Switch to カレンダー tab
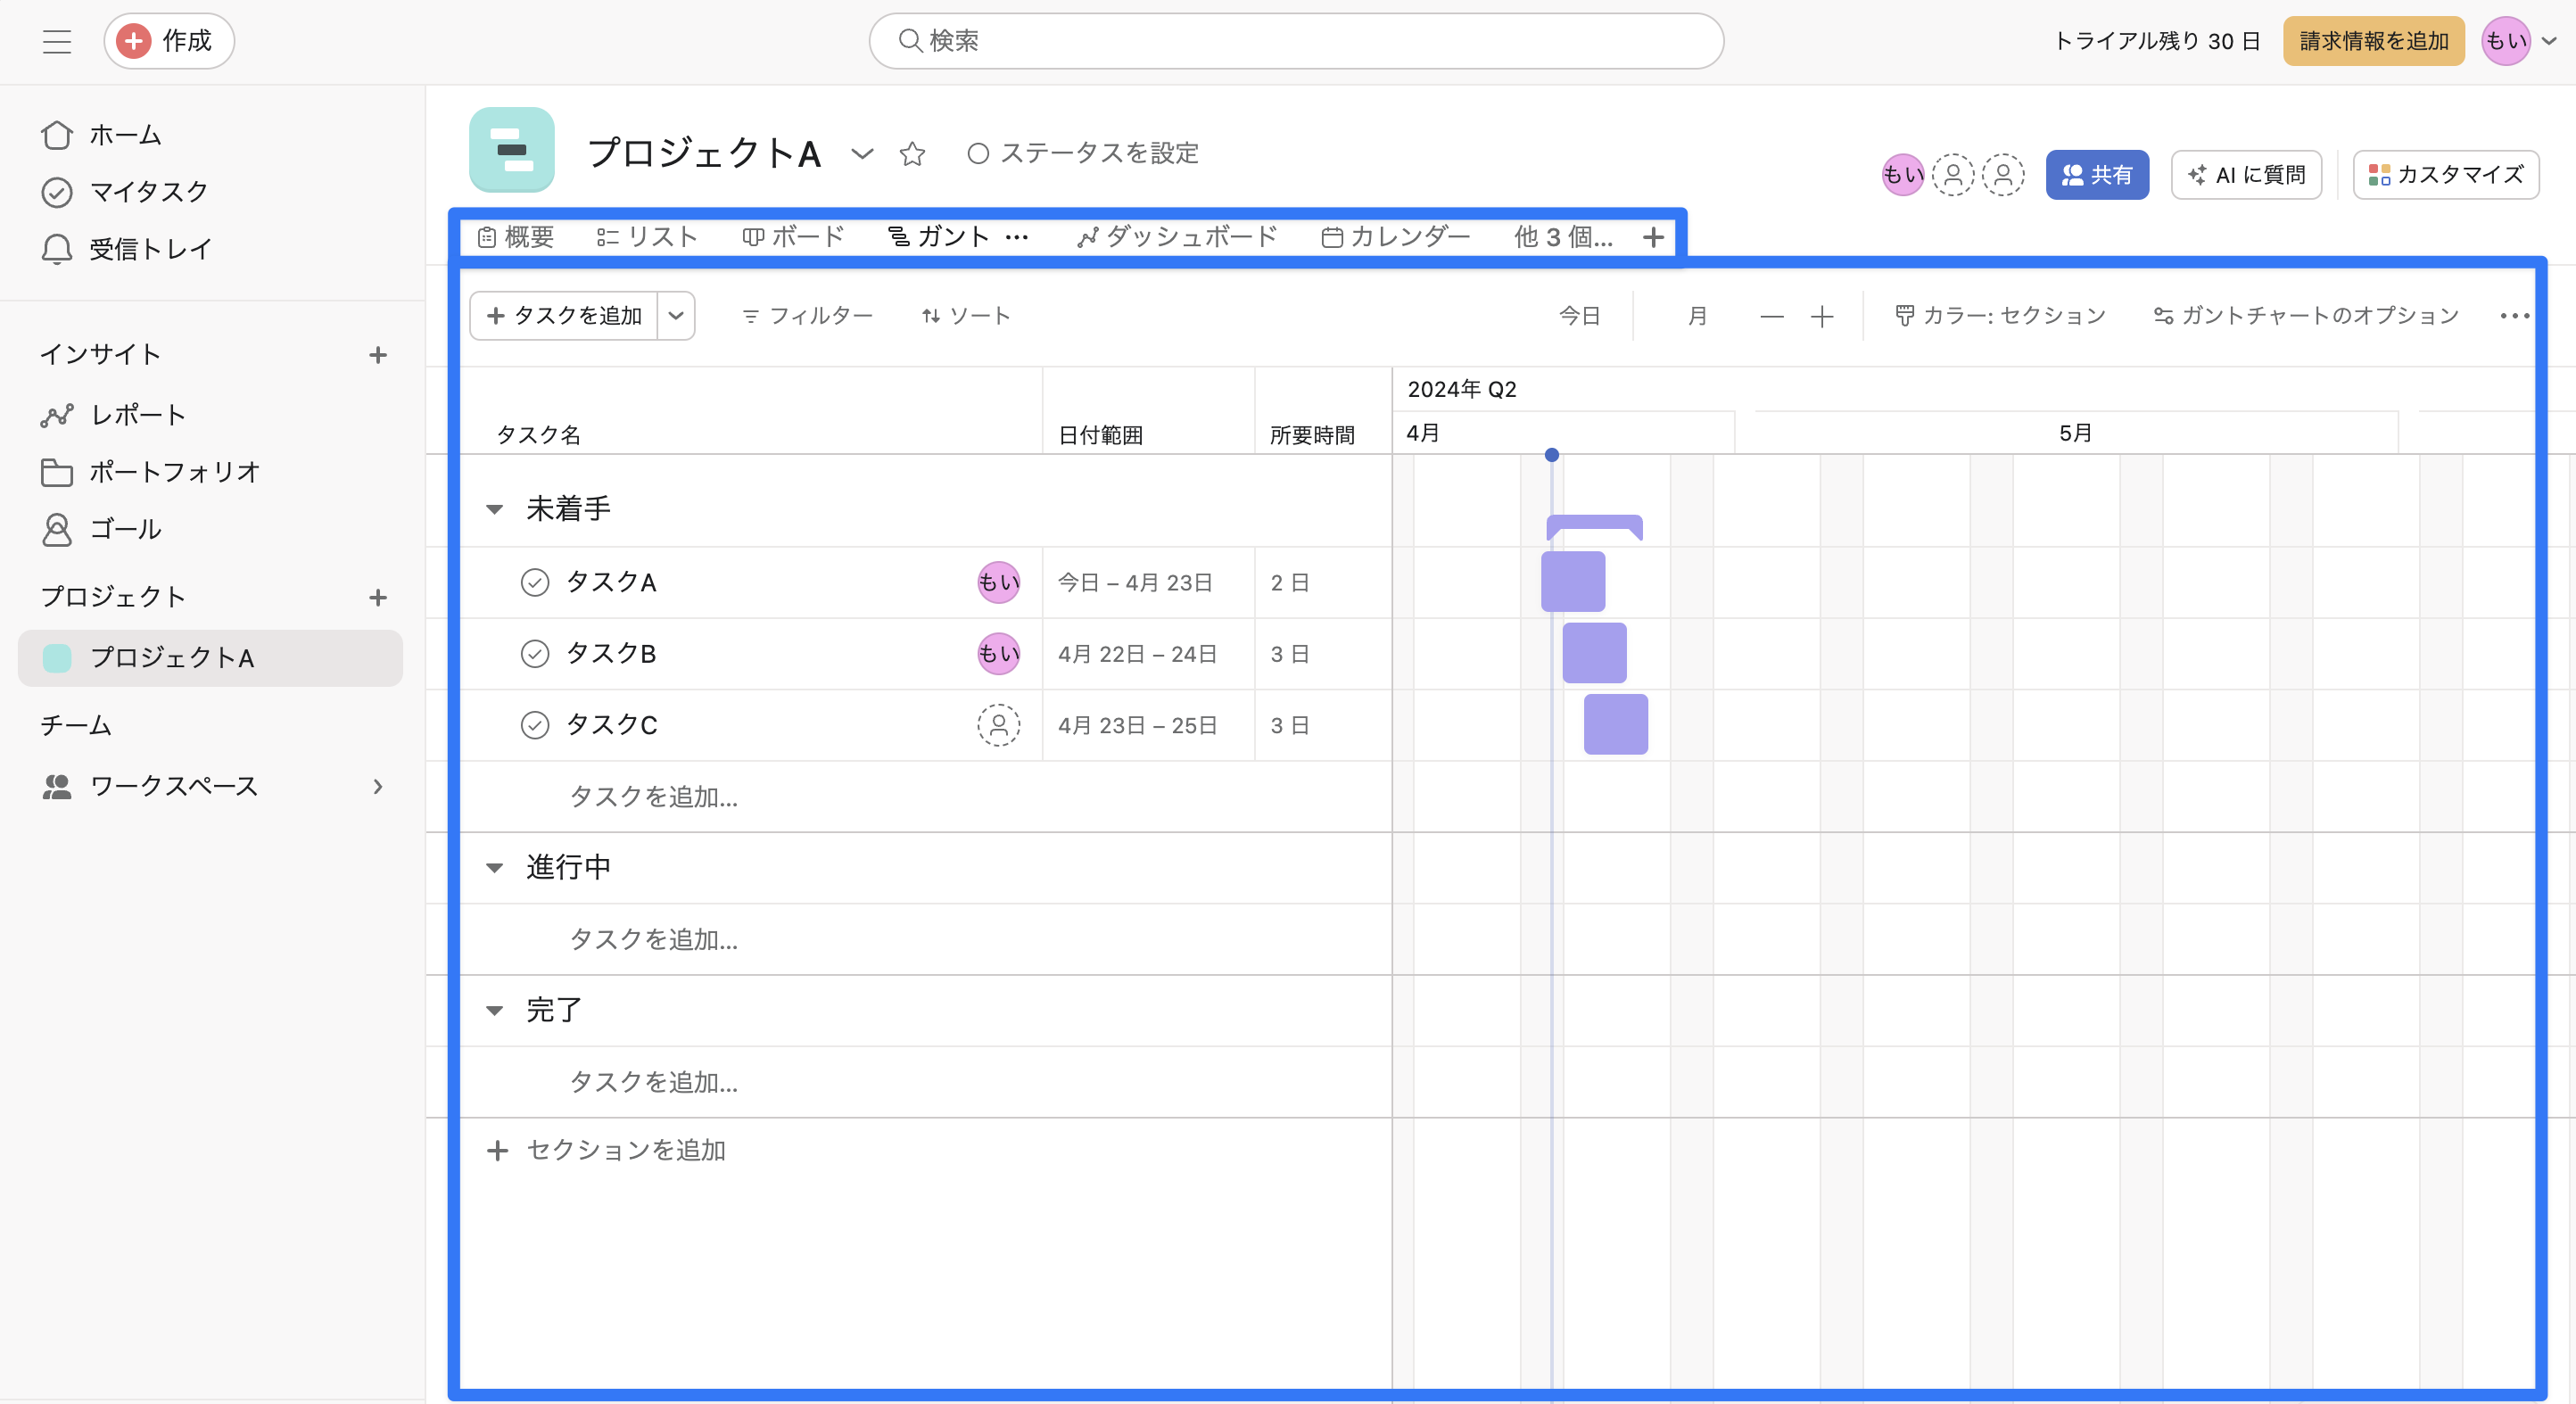2576x1404 pixels. [1395, 237]
